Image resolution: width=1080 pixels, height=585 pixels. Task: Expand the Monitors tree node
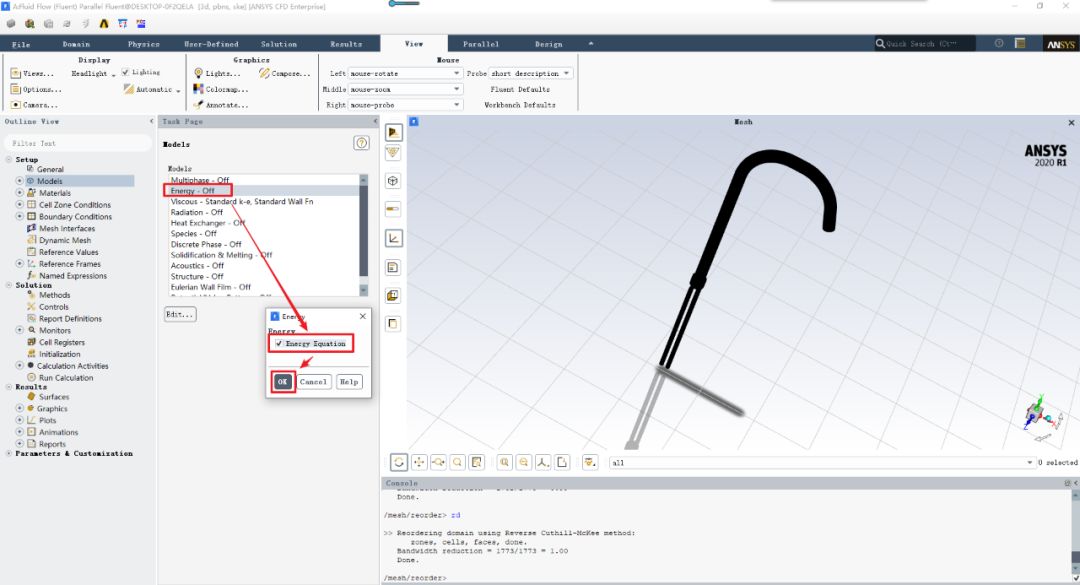point(19,330)
